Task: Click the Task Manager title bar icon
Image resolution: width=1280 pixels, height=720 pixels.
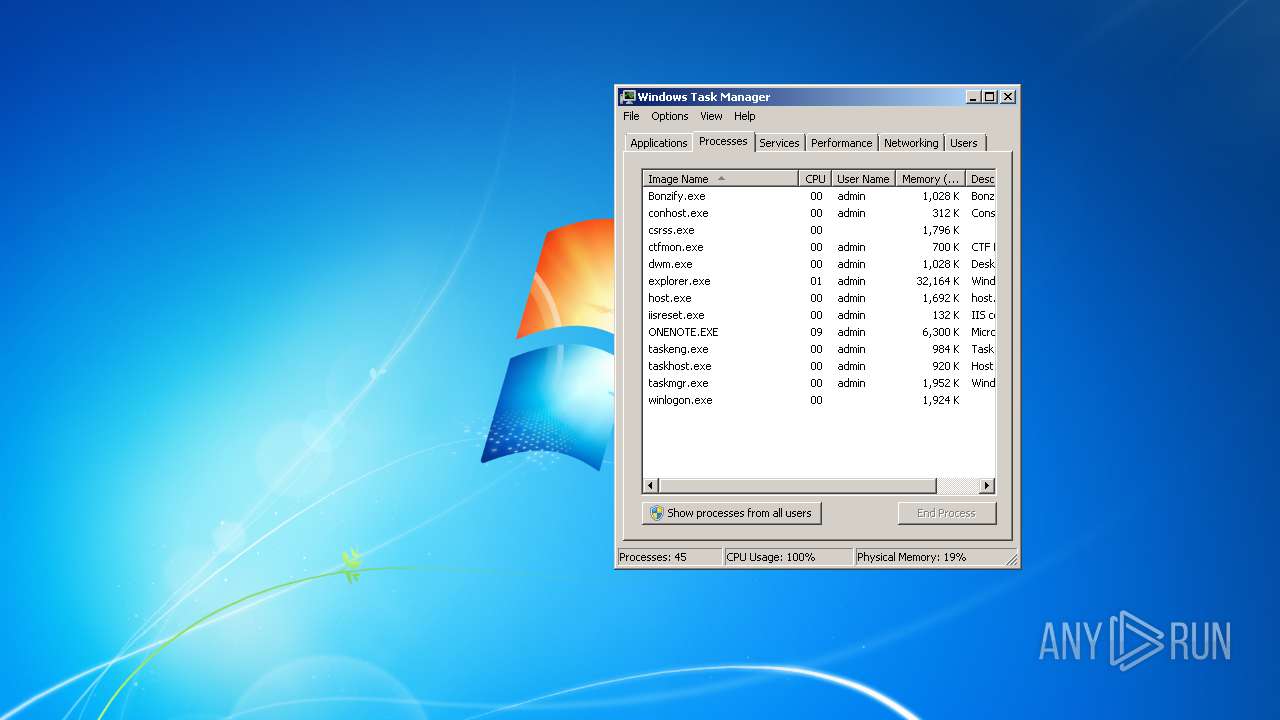Action: pyautogui.click(x=628, y=97)
